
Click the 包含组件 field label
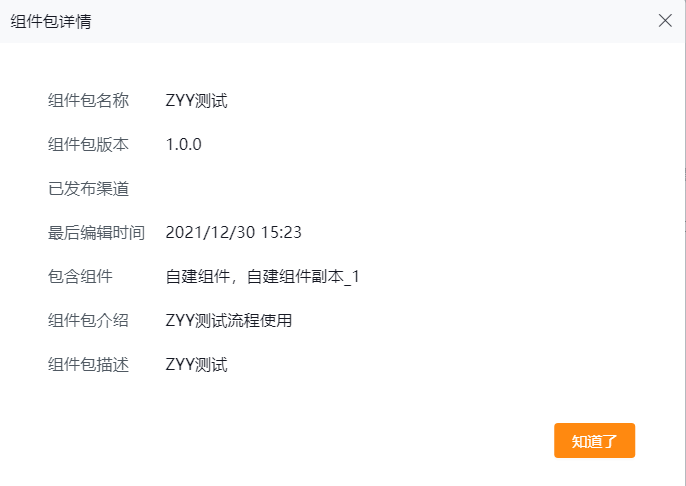pyautogui.click(x=80, y=276)
